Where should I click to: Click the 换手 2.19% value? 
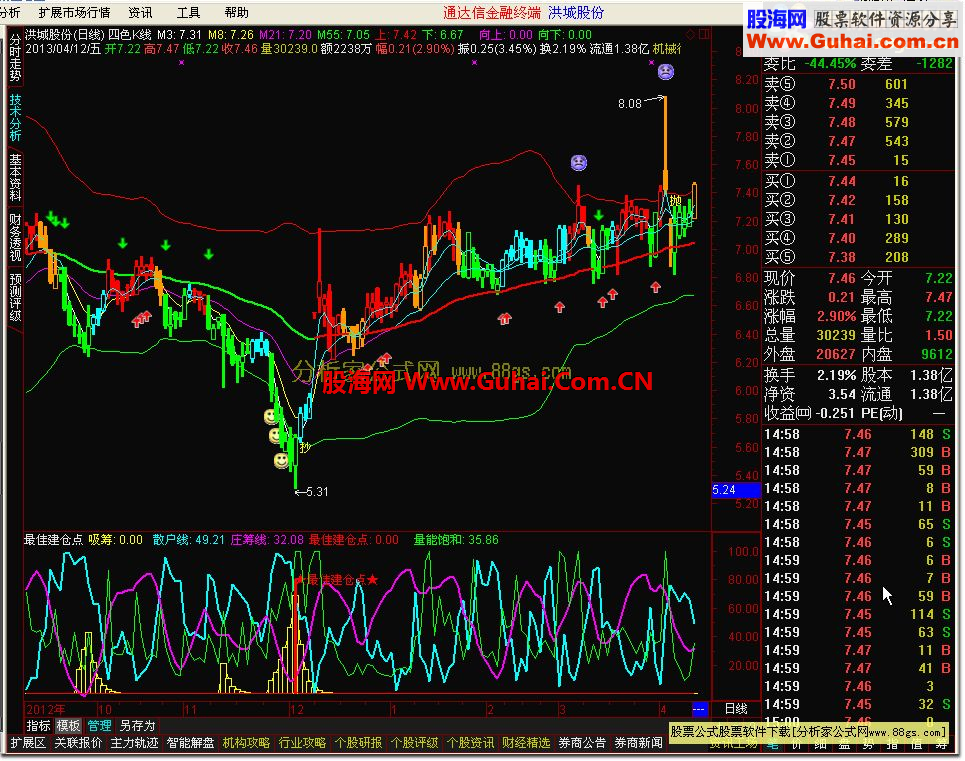(x=836, y=375)
